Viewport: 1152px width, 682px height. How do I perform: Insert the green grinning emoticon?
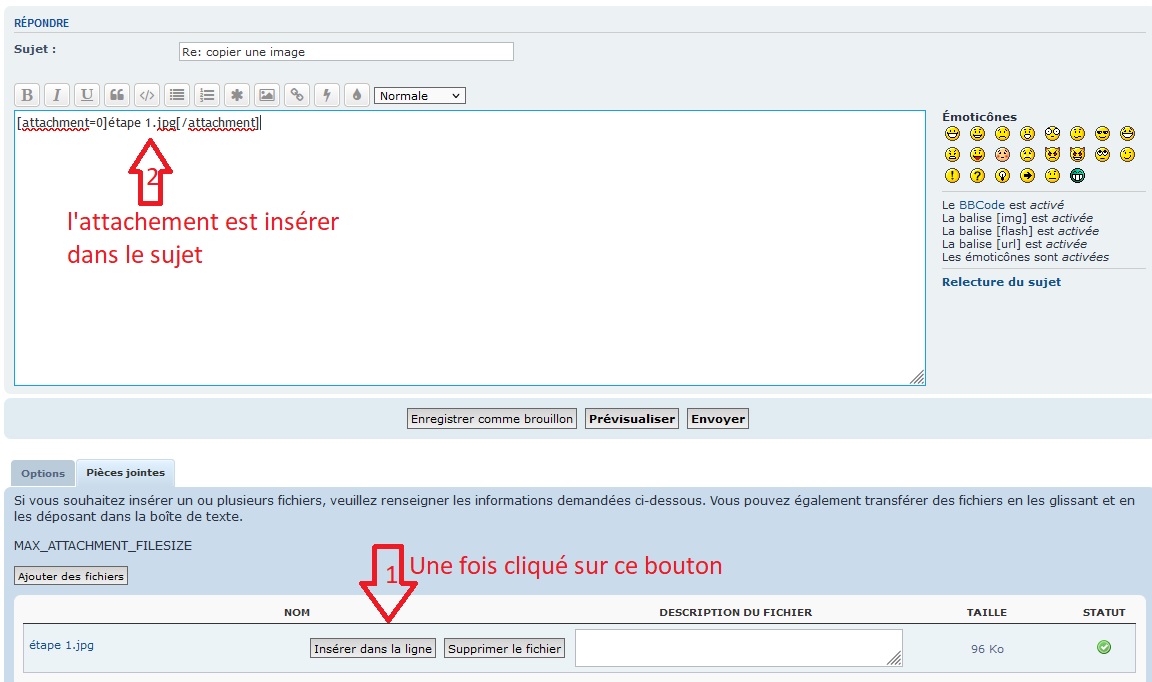click(1077, 176)
